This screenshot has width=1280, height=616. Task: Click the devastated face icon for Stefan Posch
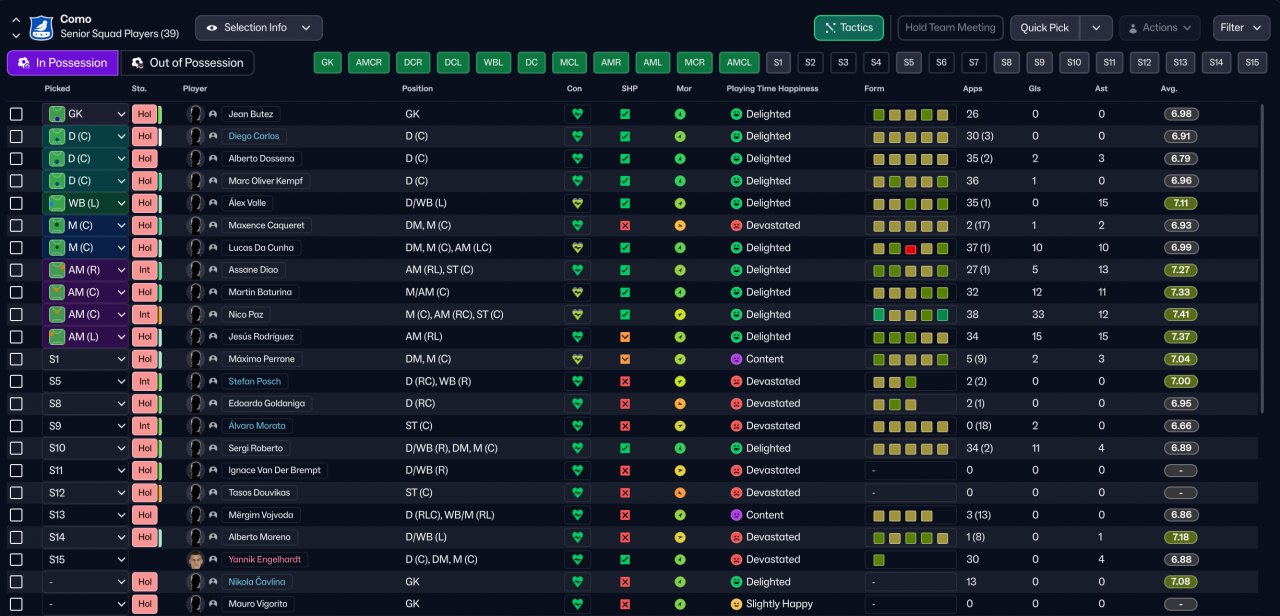[x=736, y=382]
